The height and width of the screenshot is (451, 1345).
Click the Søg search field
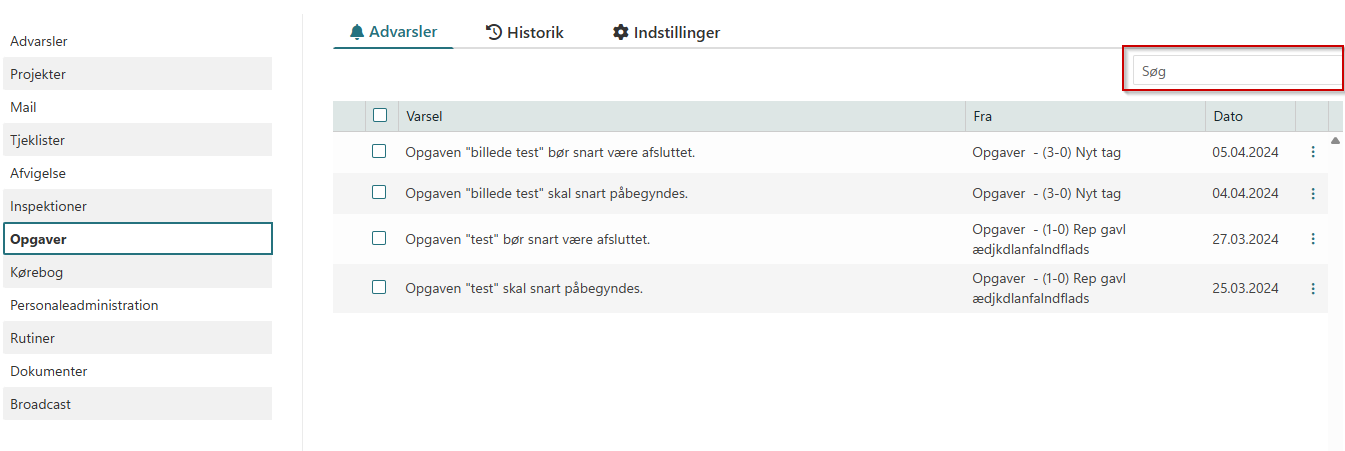coord(1236,71)
